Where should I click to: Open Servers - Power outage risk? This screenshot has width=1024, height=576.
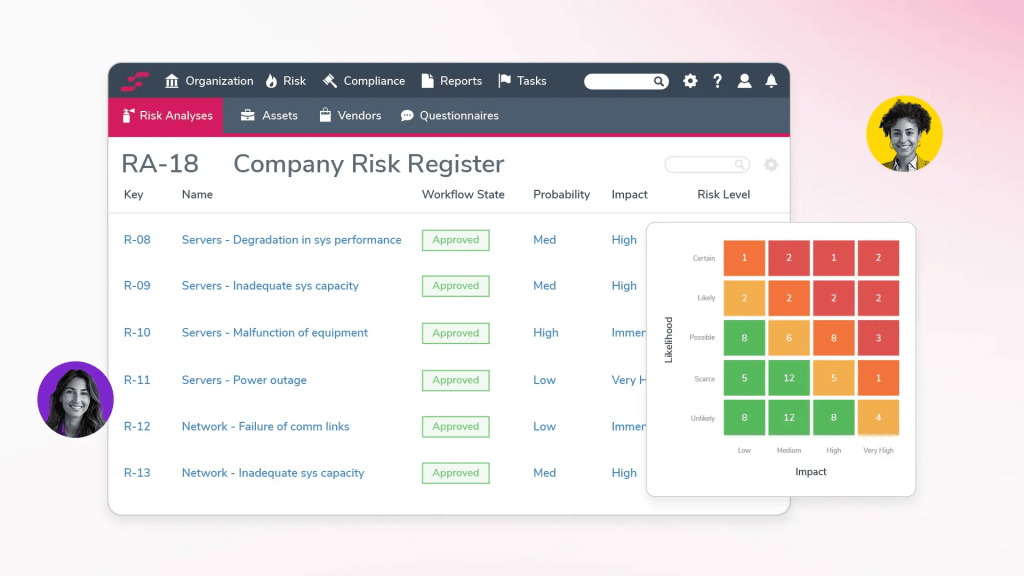(244, 380)
